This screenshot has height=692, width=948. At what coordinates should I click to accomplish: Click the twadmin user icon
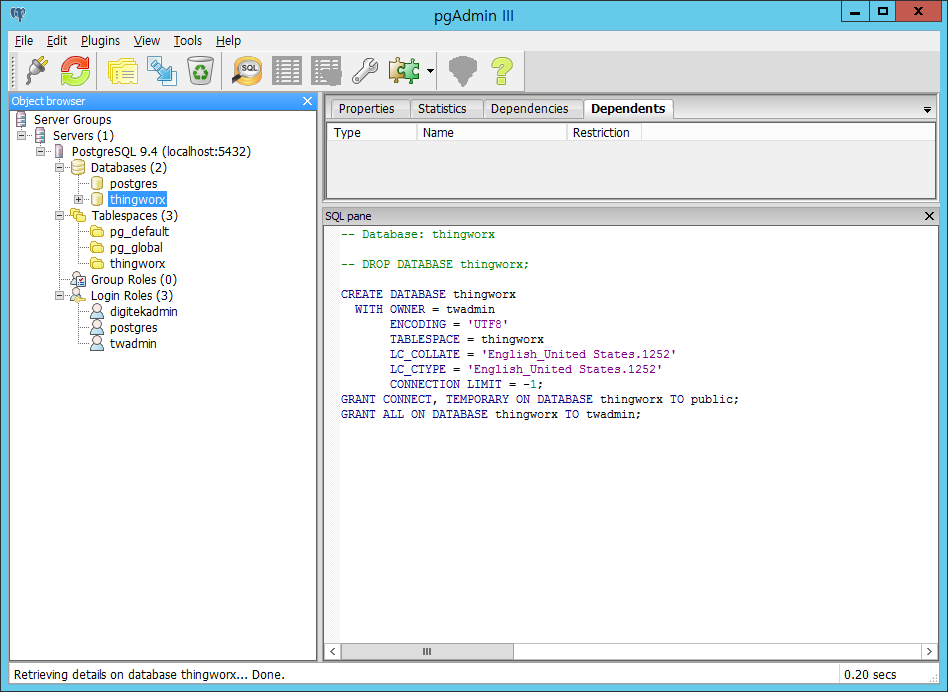[x=97, y=343]
